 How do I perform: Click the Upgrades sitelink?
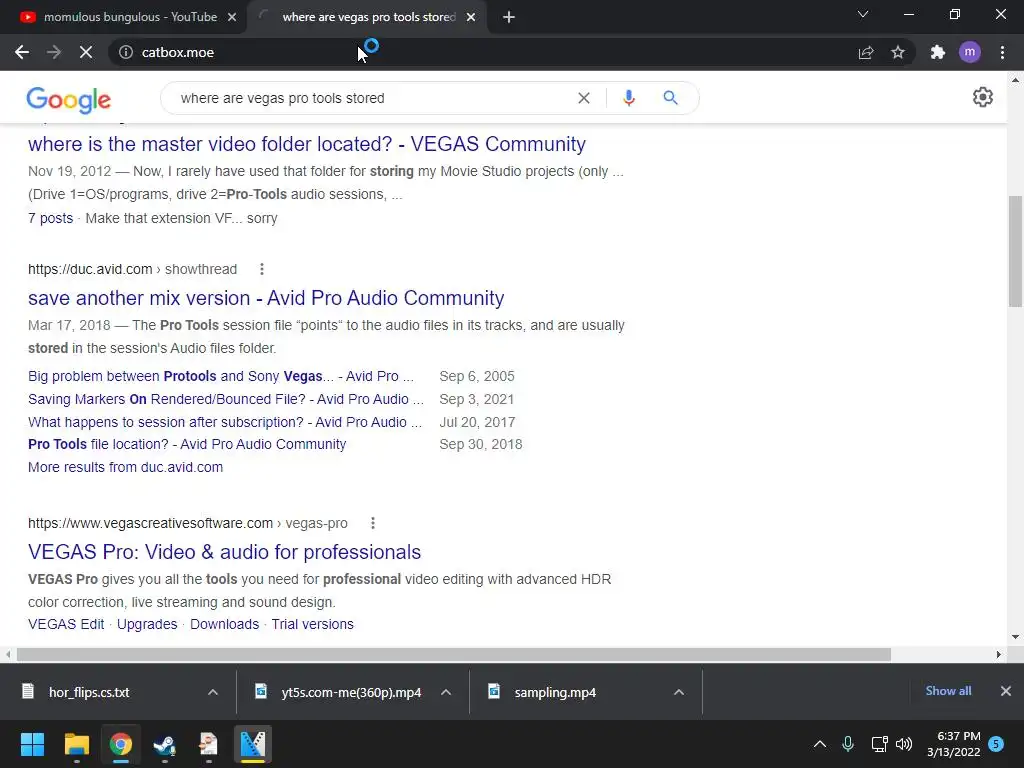147,624
